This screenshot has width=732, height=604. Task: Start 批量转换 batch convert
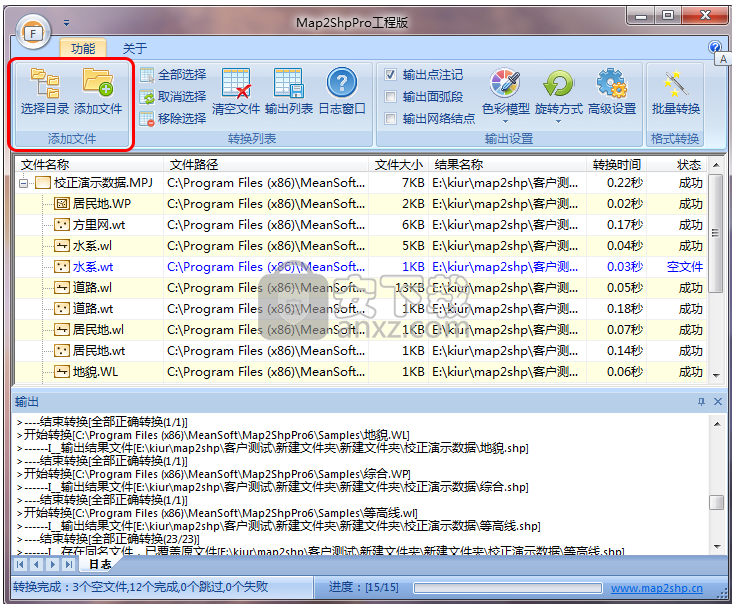coord(676,84)
